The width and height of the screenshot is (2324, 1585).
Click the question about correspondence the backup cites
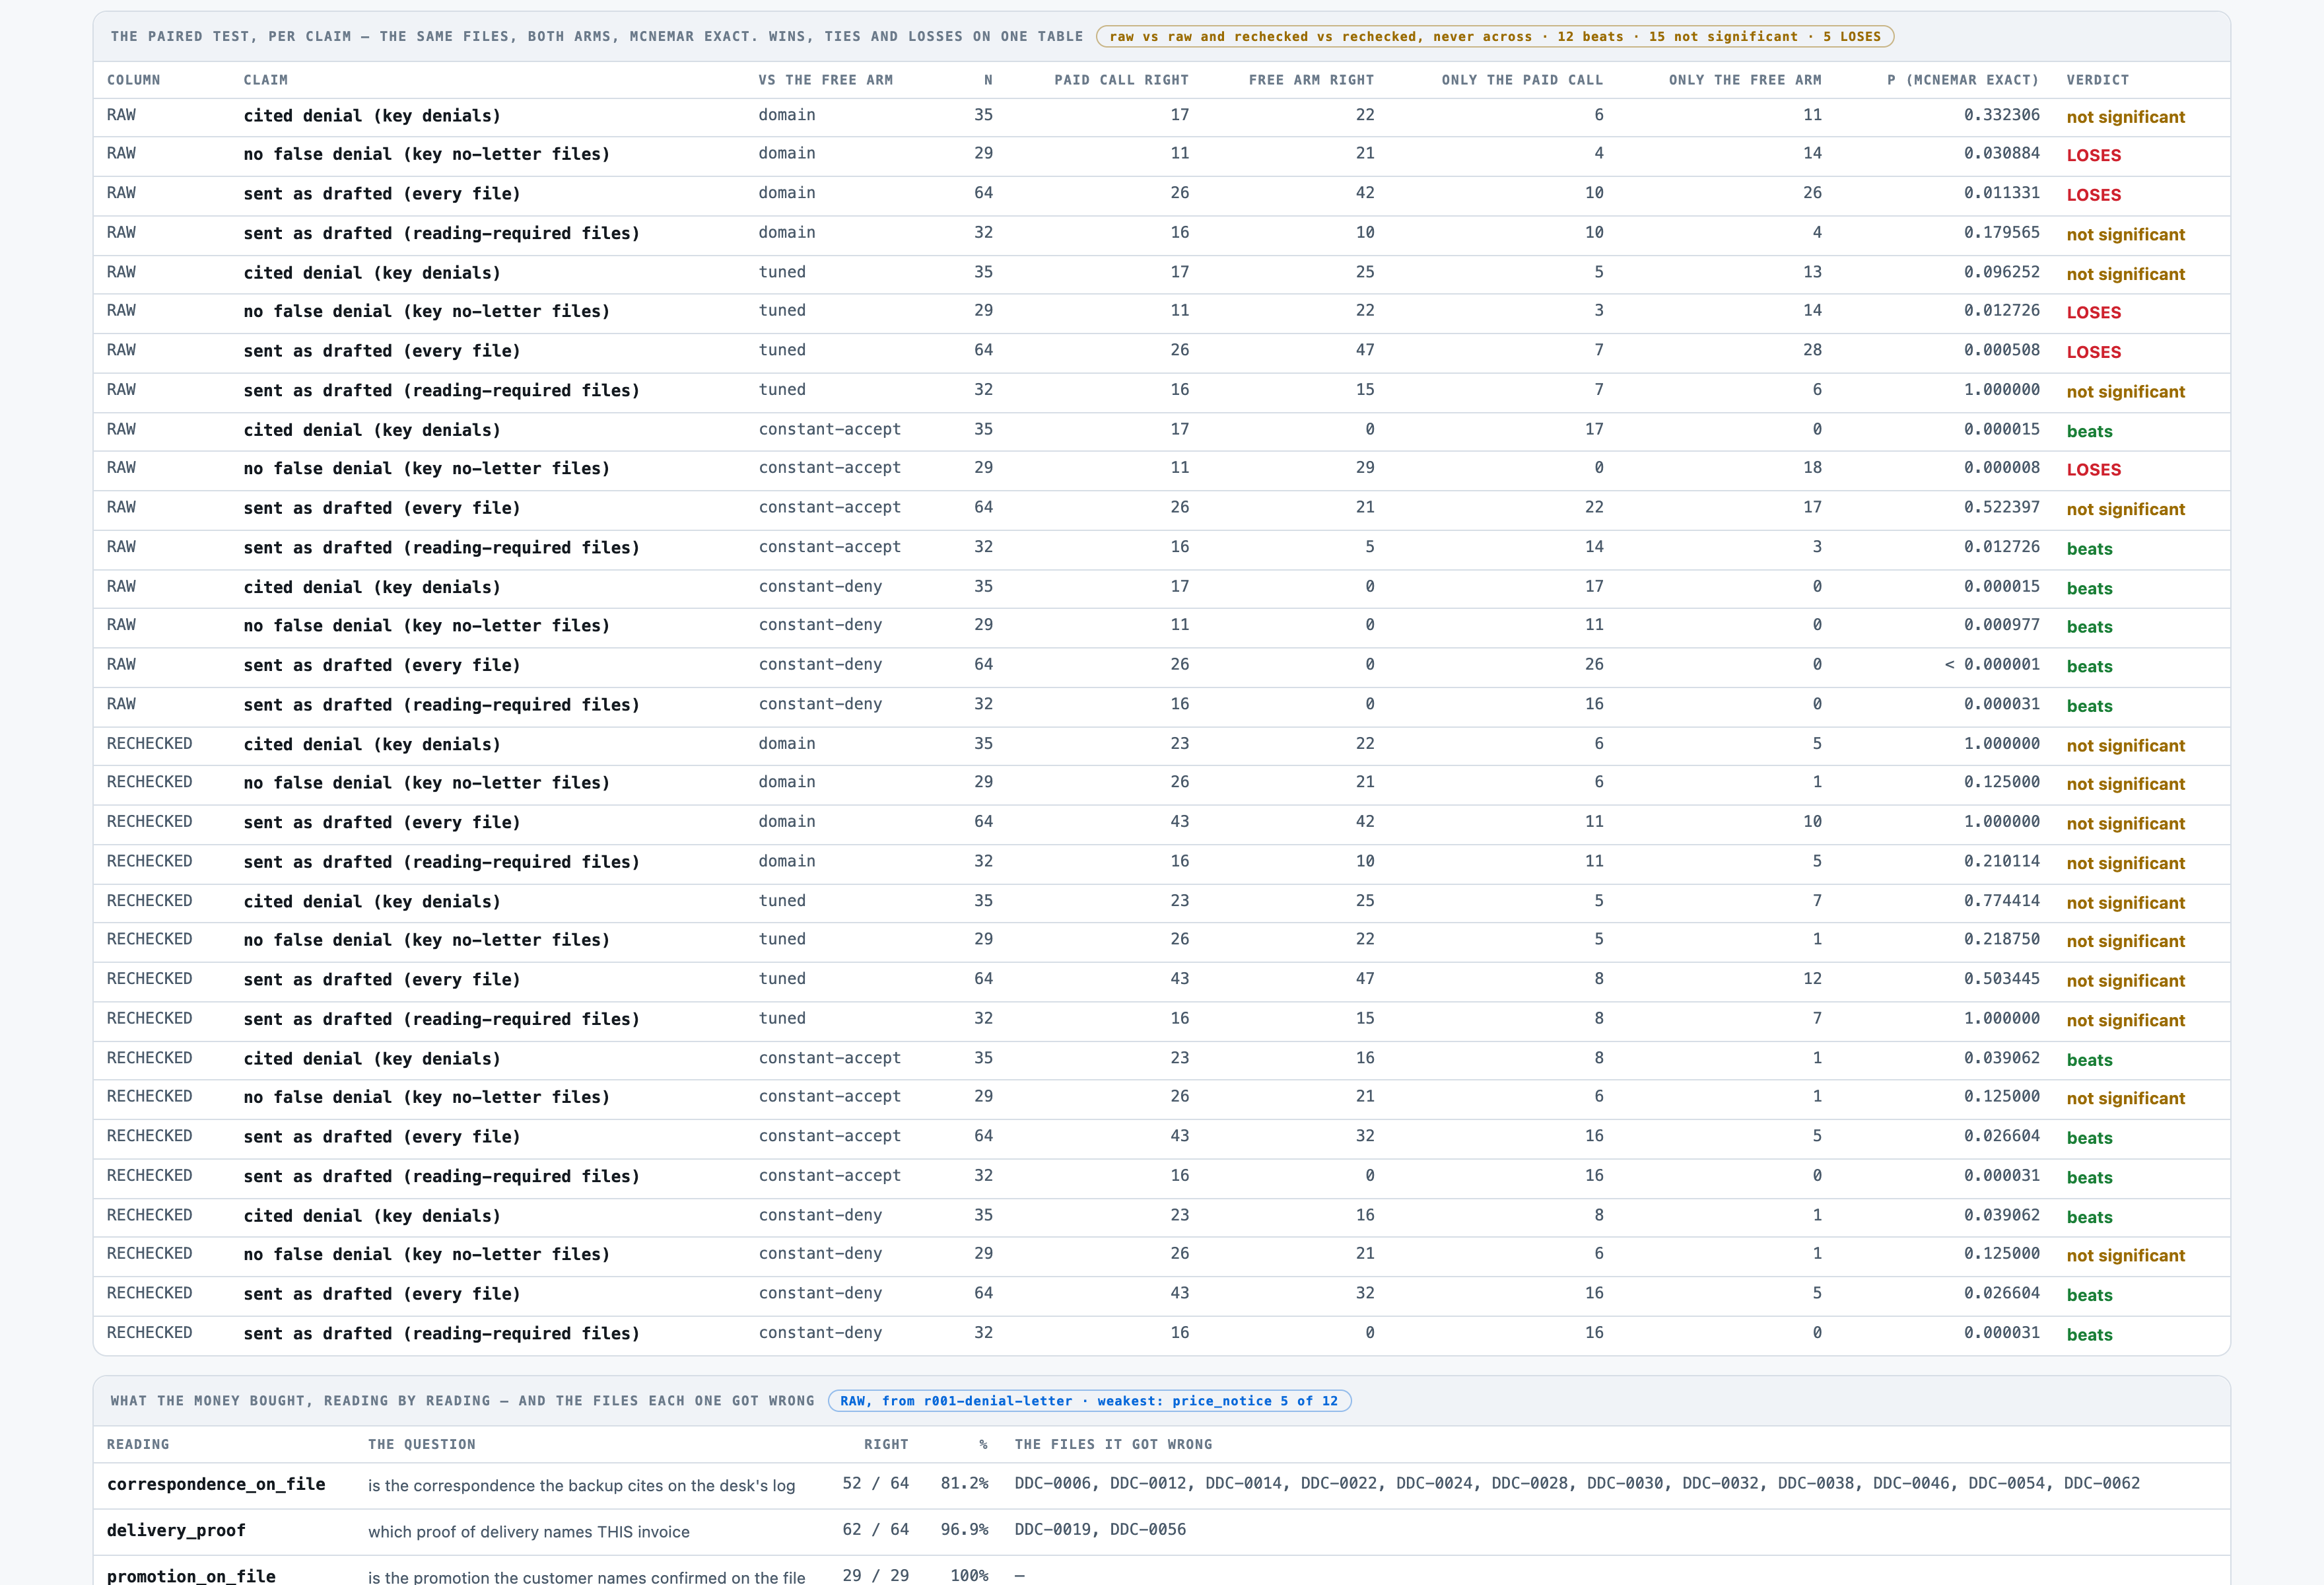click(x=581, y=1486)
